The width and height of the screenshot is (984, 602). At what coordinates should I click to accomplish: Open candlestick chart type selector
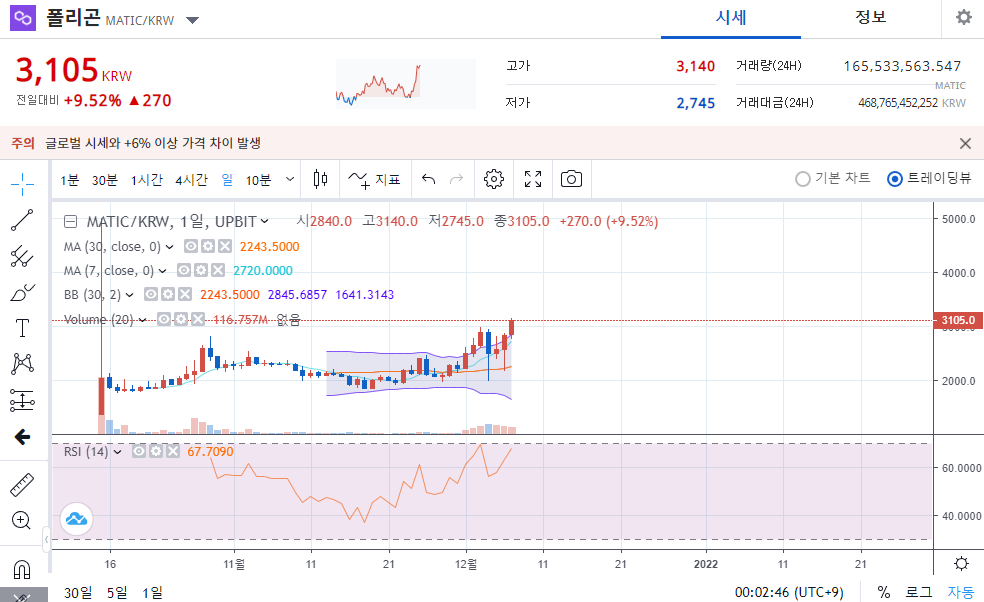click(x=320, y=180)
